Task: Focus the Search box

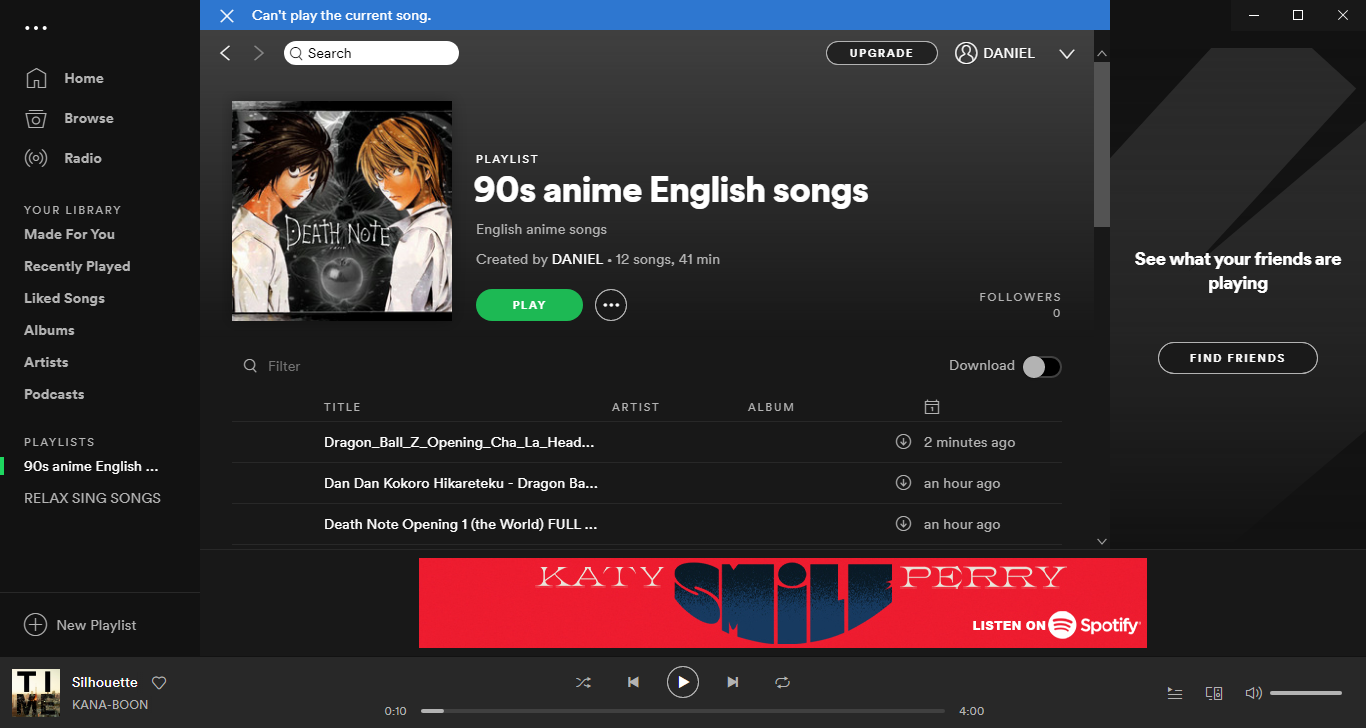Action: pos(371,53)
